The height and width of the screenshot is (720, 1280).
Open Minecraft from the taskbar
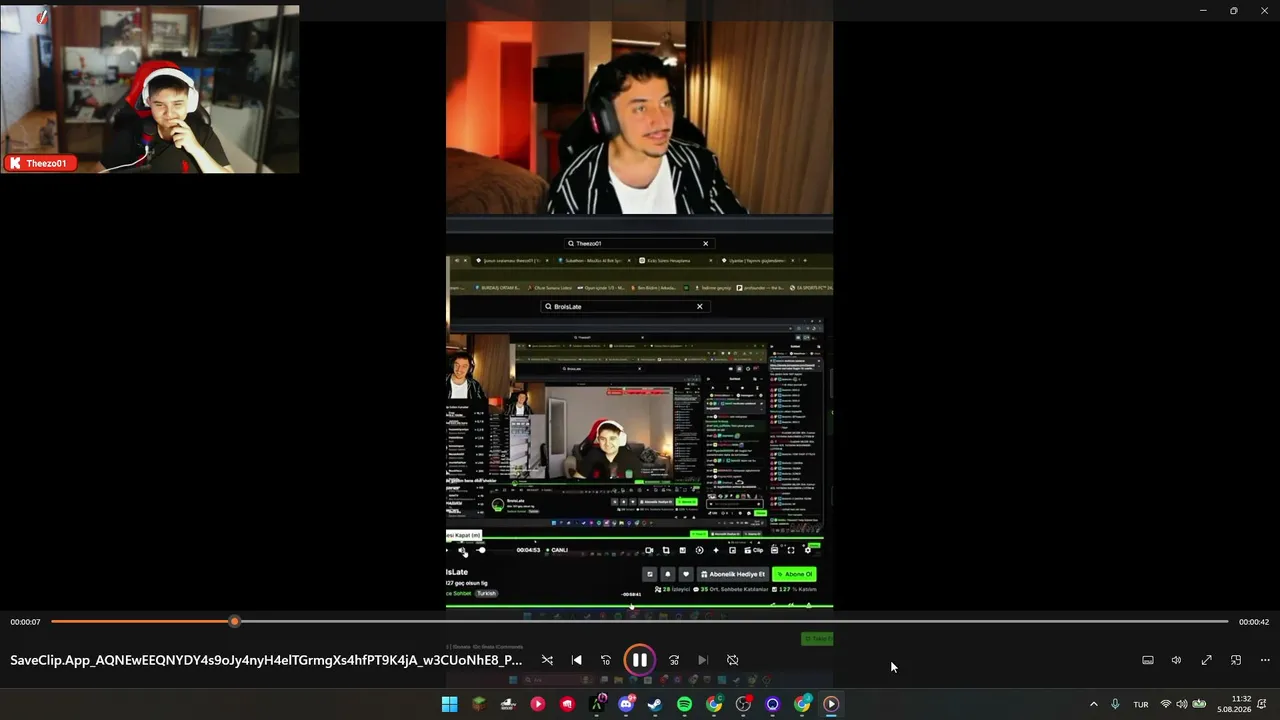click(479, 704)
